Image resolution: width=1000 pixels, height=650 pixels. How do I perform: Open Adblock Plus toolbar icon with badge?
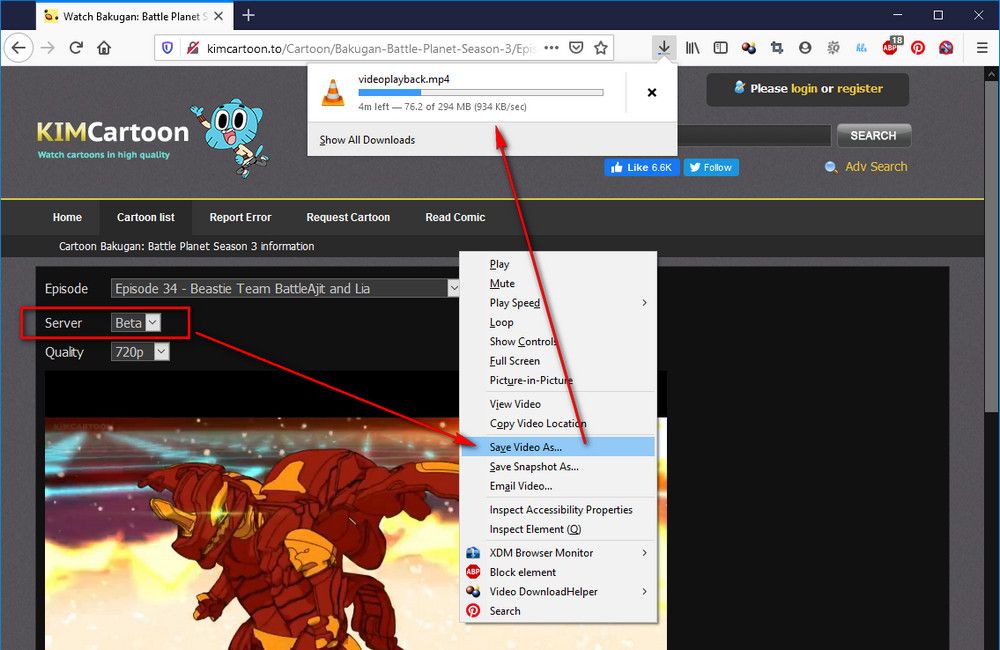[891, 46]
